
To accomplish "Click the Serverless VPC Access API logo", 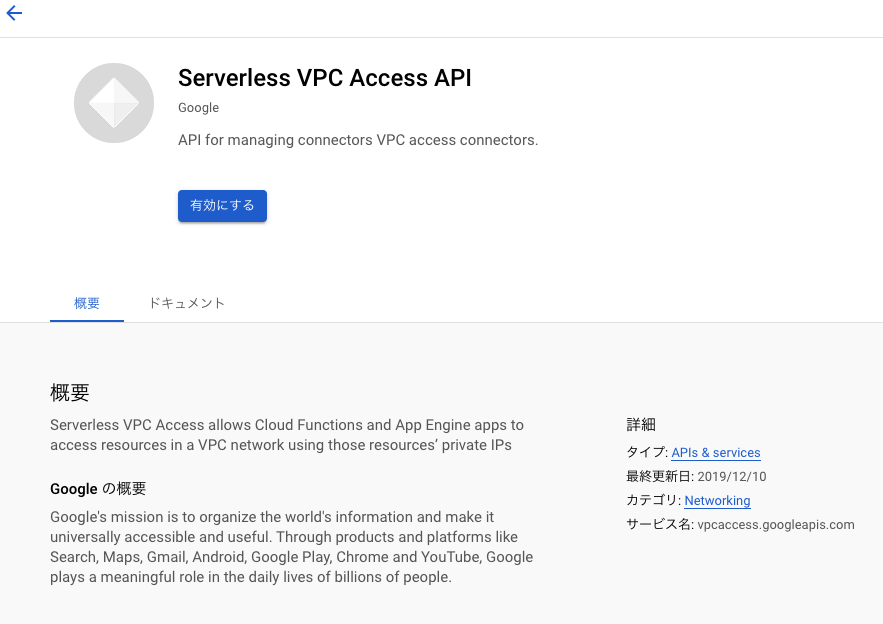I will coord(114,103).
